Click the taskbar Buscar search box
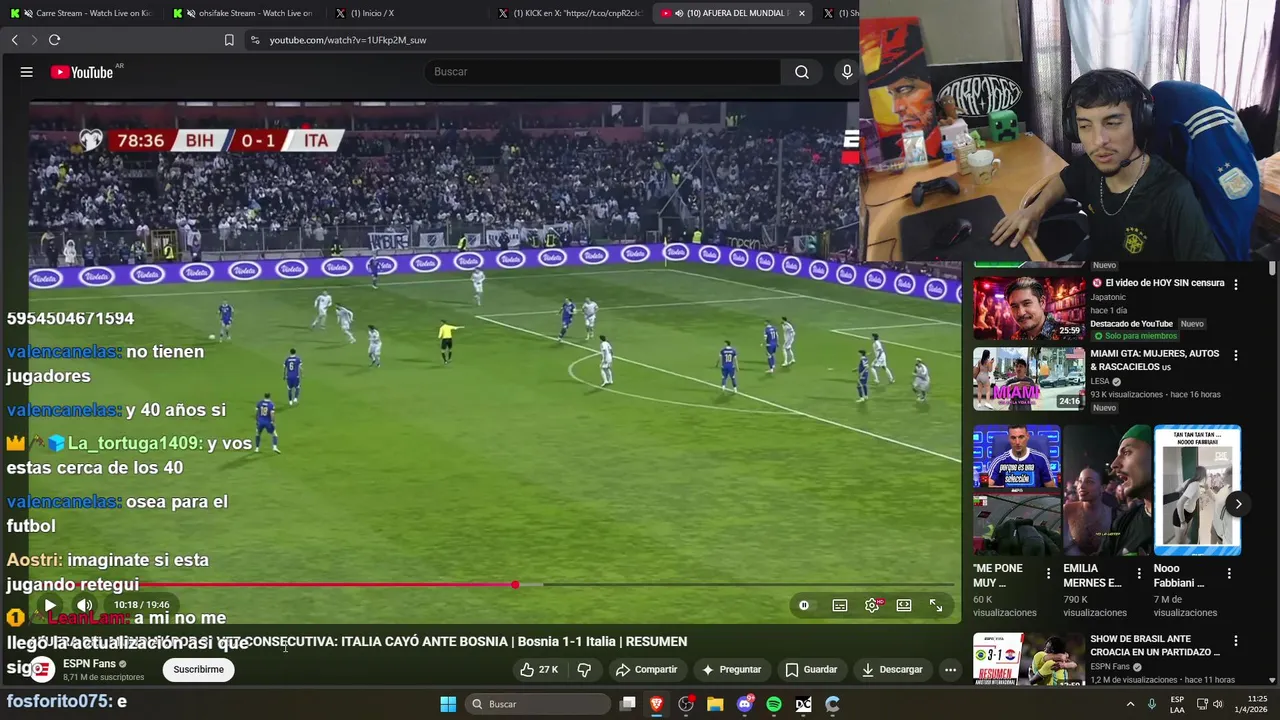The height and width of the screenshot is (720, 1280). (x=540, y=704)
